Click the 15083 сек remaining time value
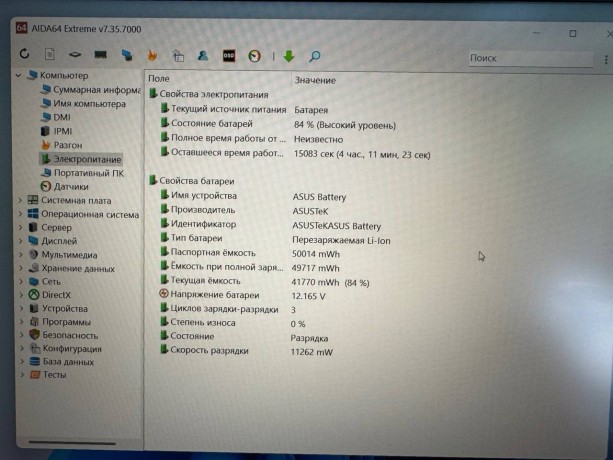Viewport: 613px width, 460px height. coord(362,154)
